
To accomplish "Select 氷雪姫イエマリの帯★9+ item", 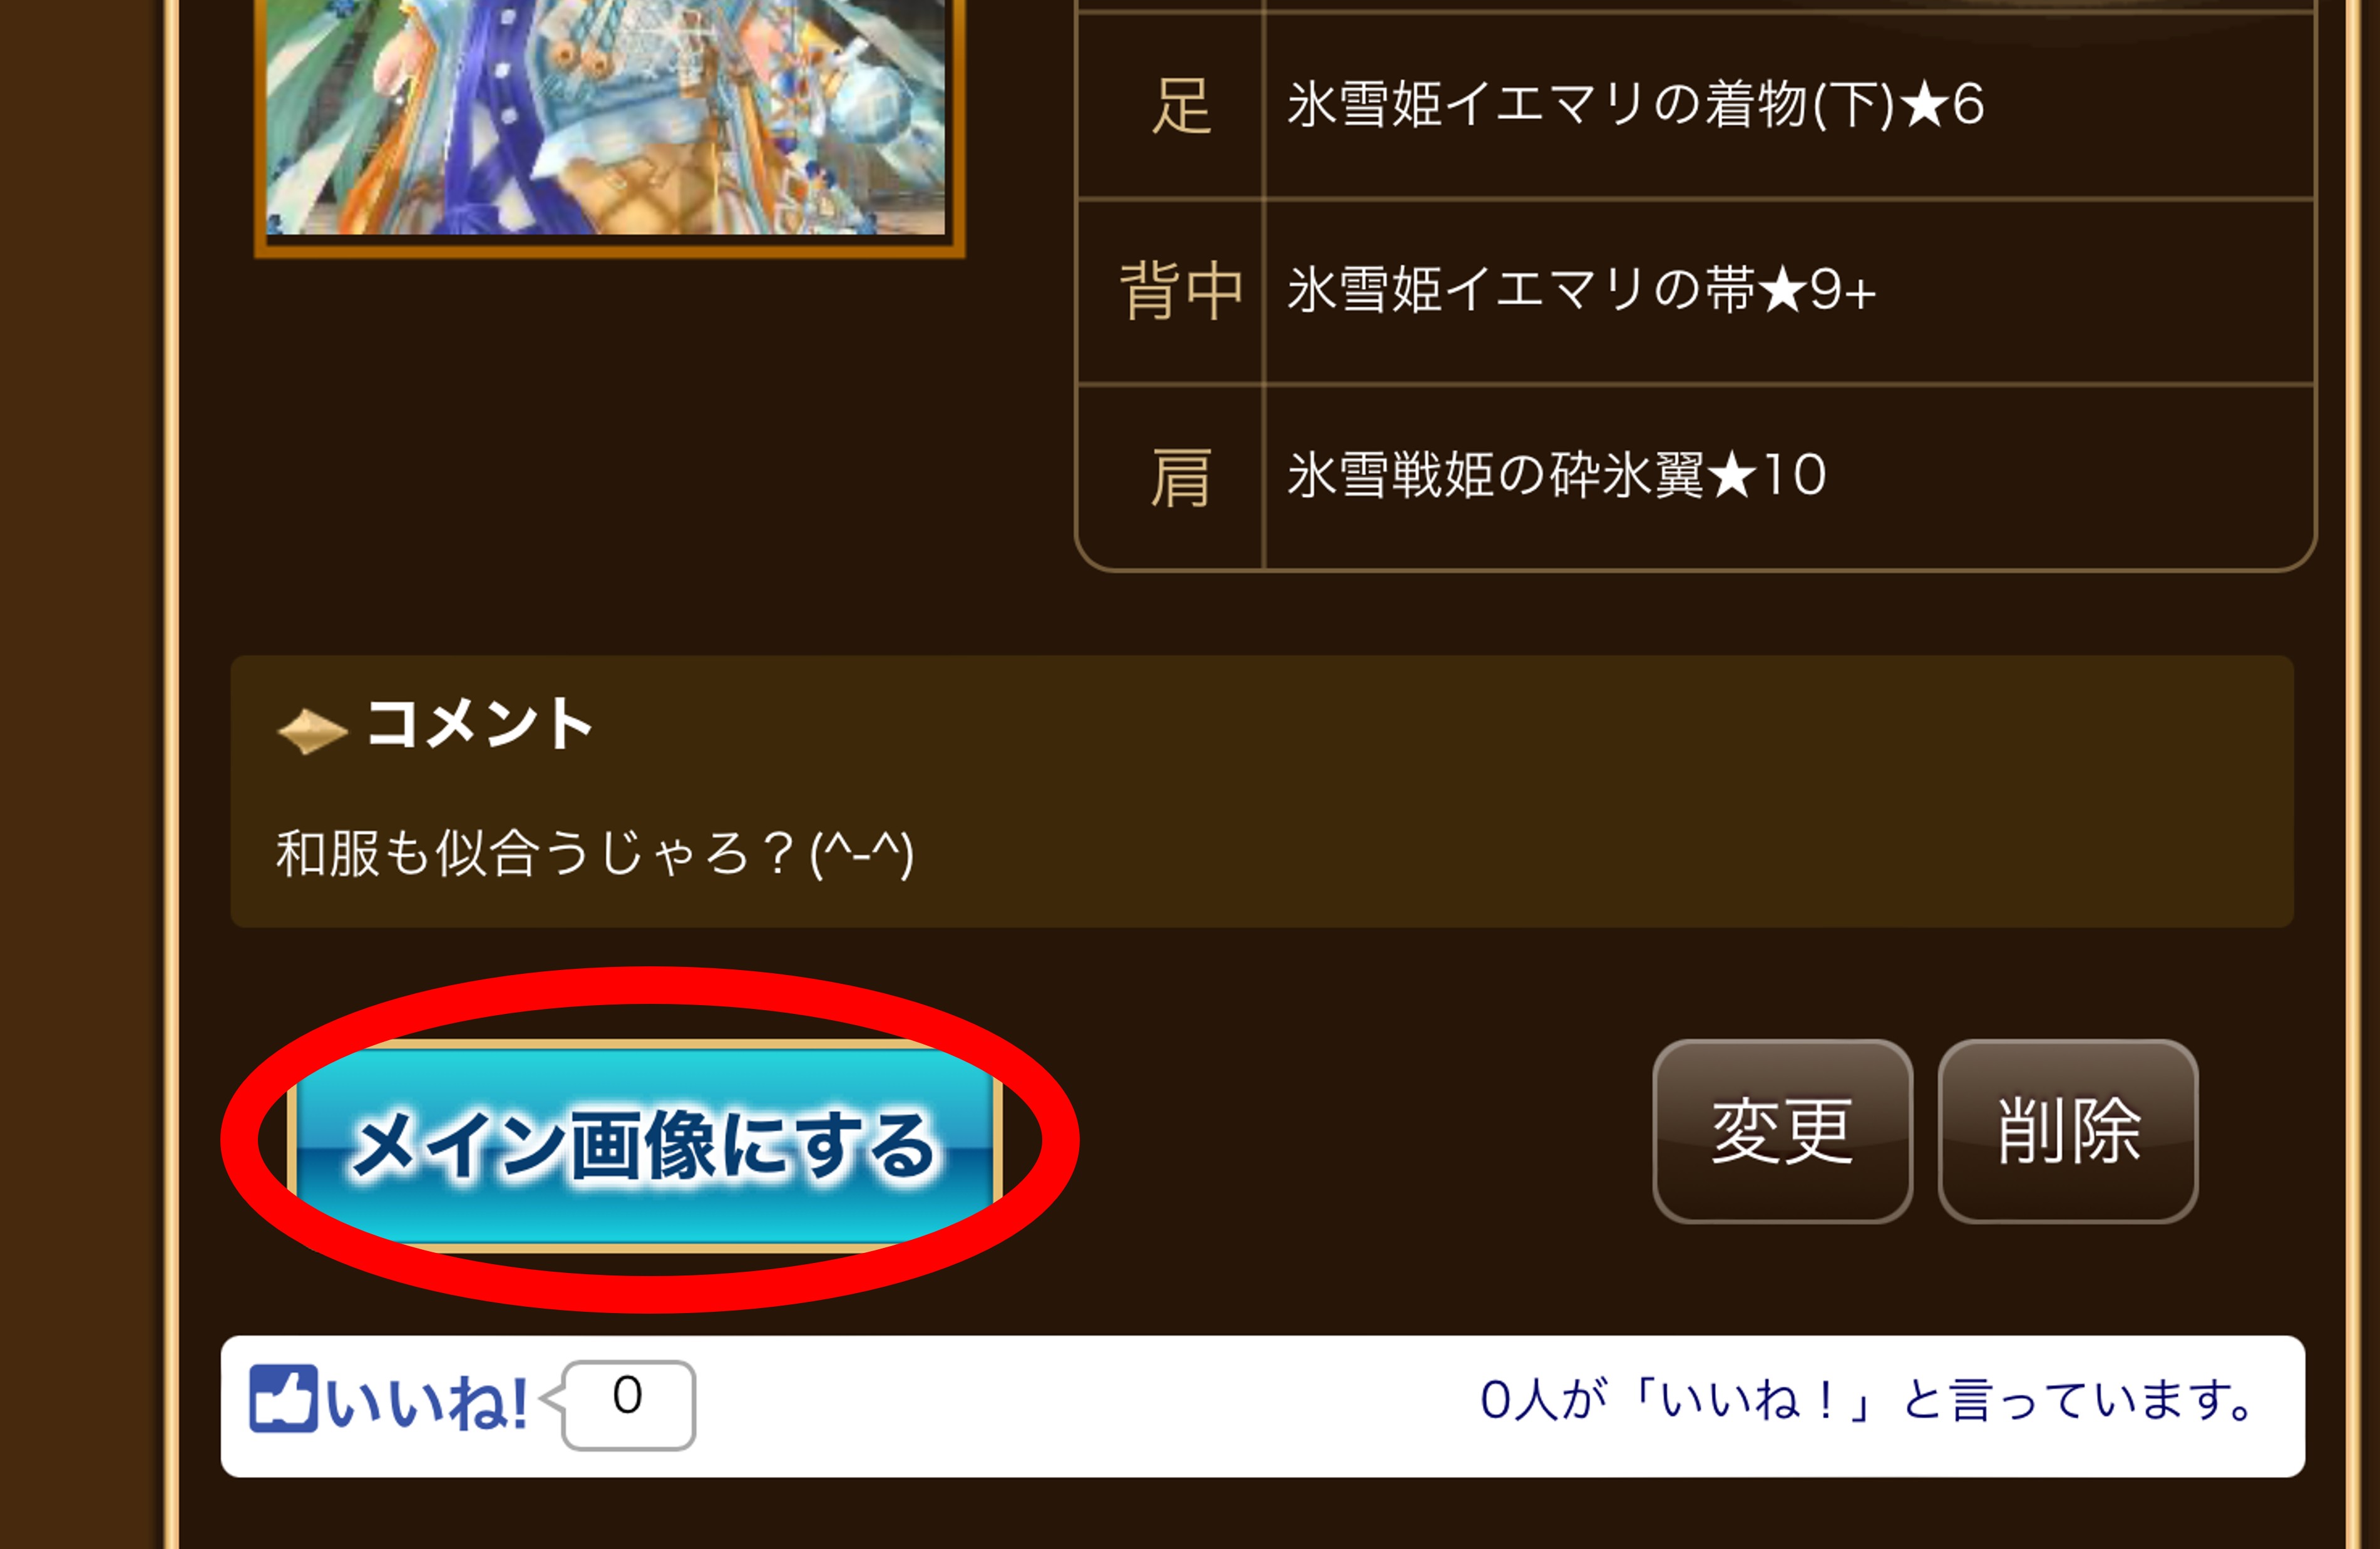I will [x=1581, y=290].
